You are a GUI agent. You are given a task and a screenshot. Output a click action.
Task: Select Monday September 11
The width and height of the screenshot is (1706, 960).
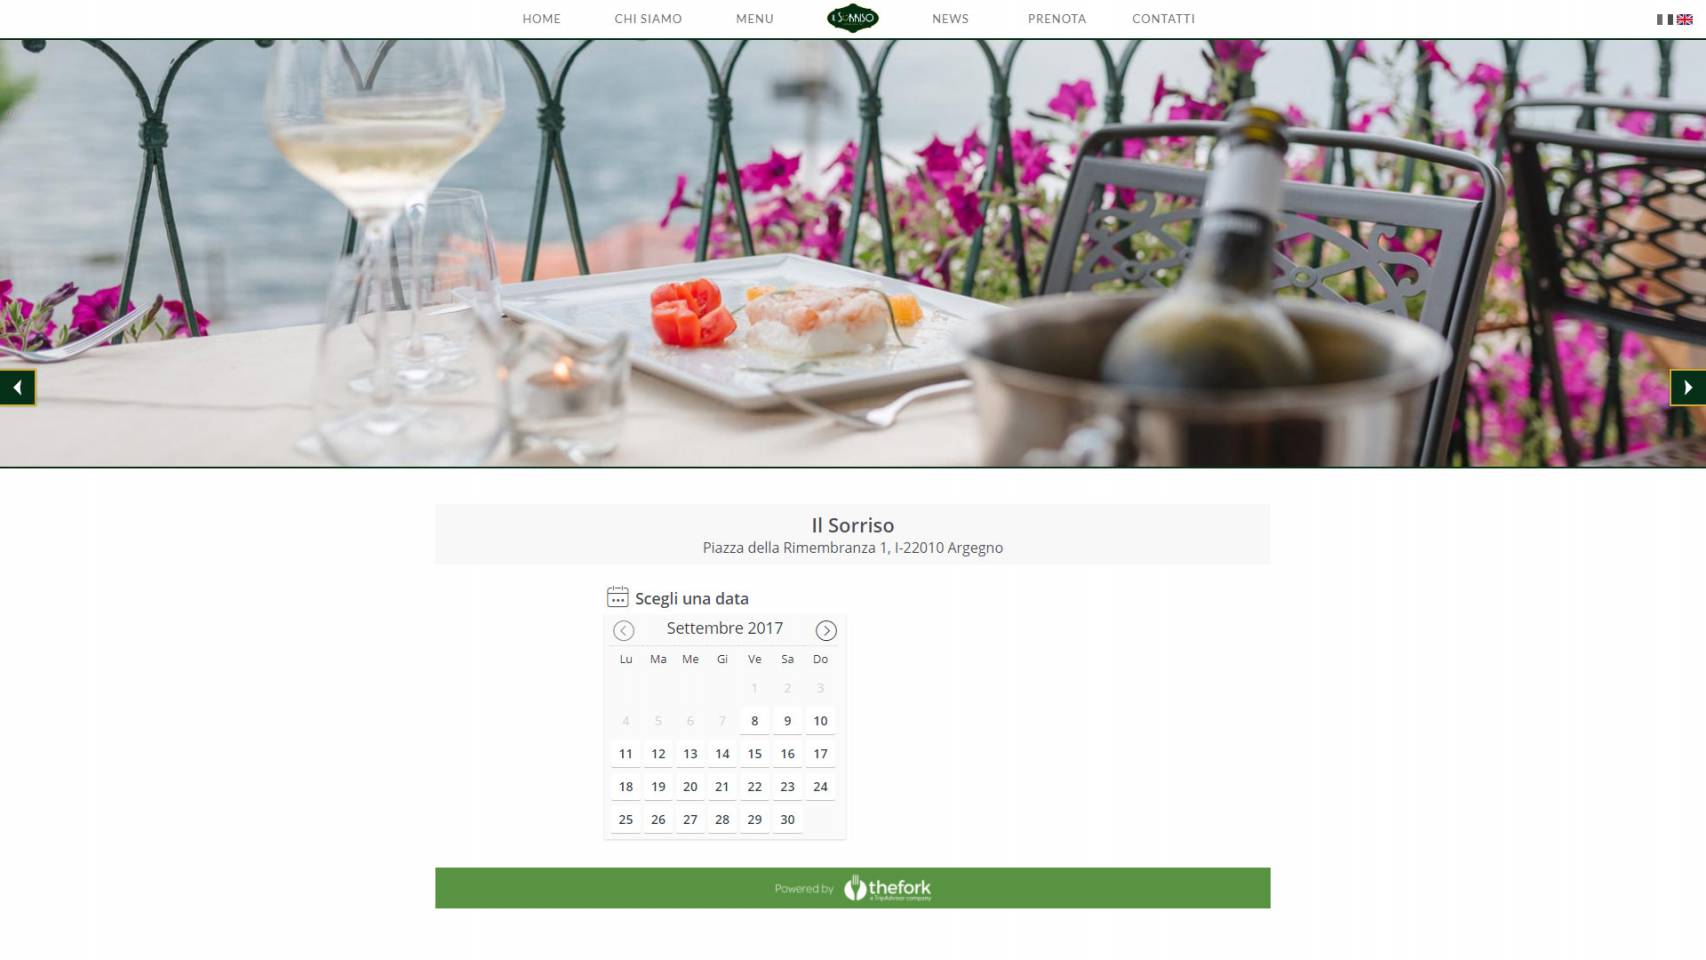626,754
